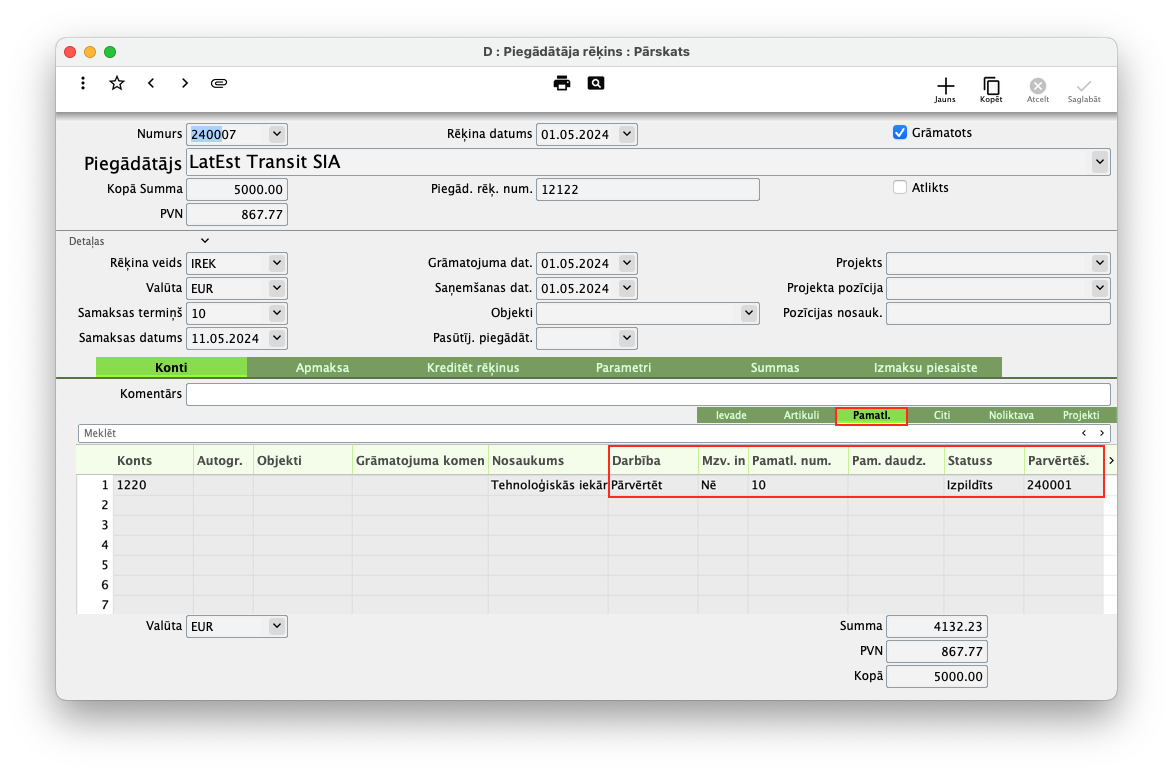The width and height of the screenshot is (1173, 774).
Task: Click the star favorite icon
Action: tap(117, 83)
